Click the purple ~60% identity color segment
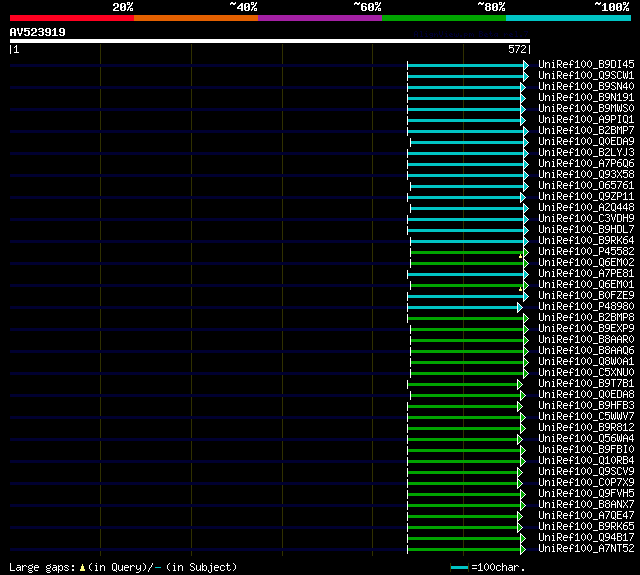Screen dimensions: 640x575 tap(320, 18)
